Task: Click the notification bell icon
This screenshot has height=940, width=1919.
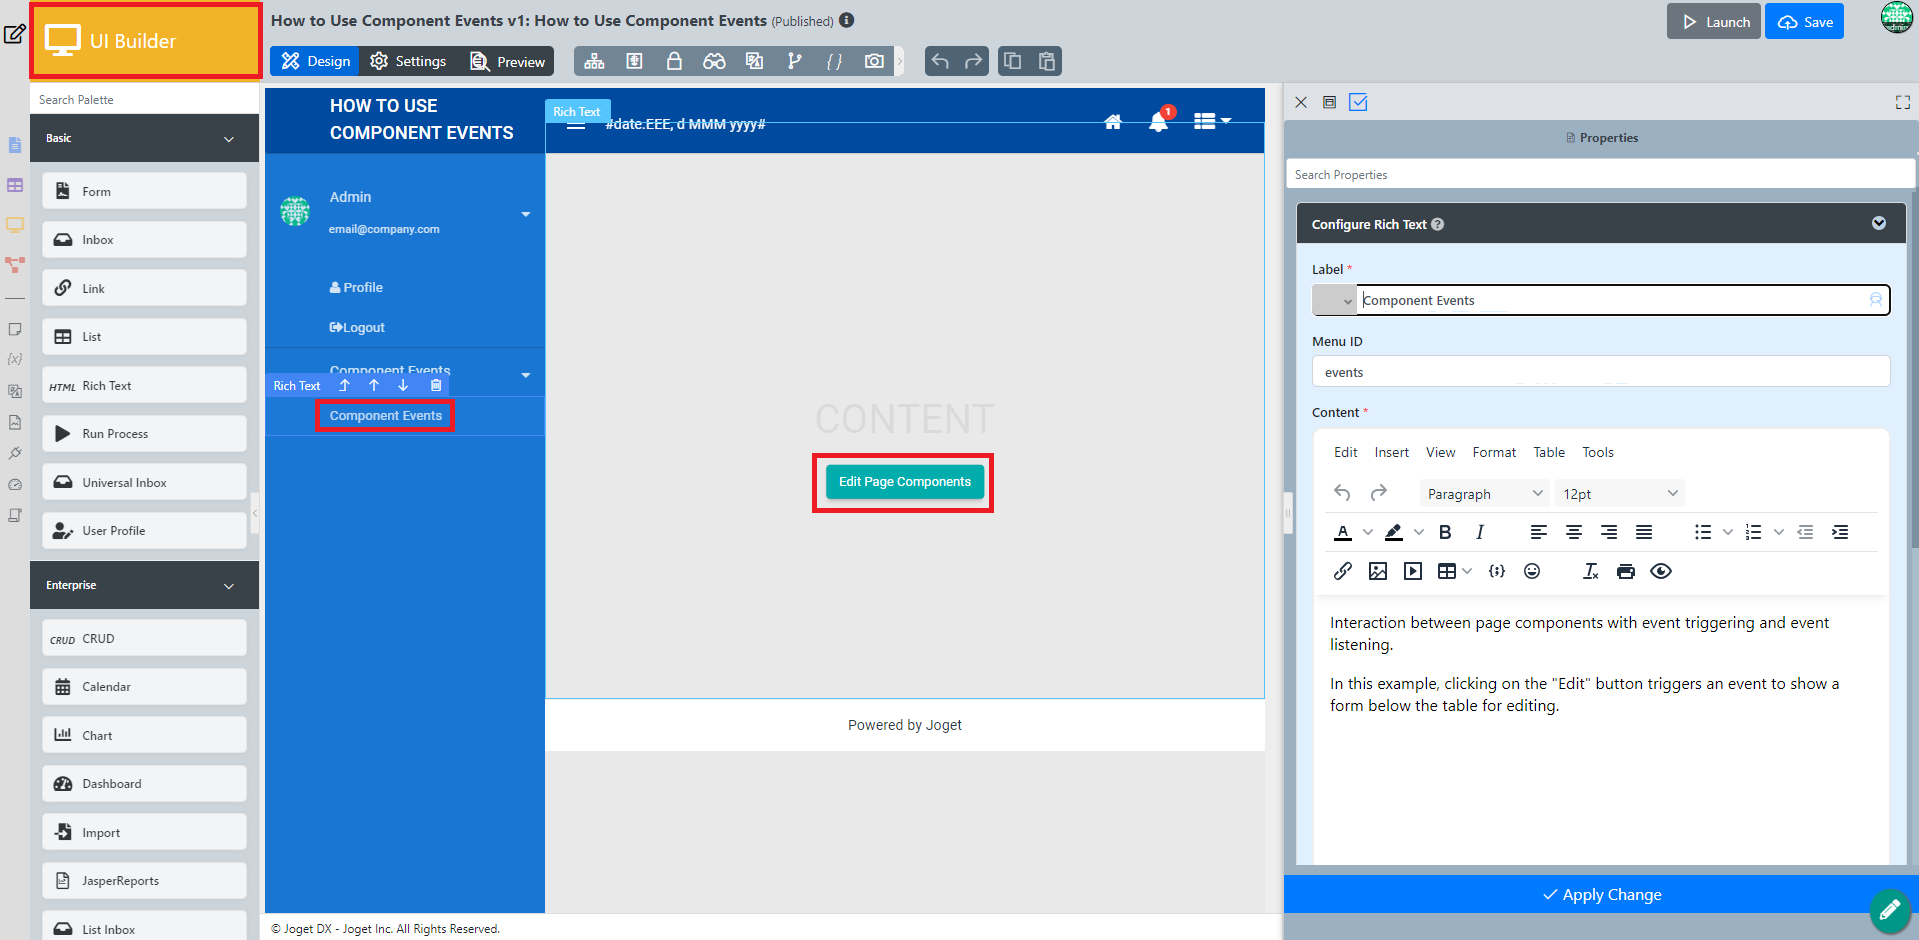Action: (x=1158, y=122)
